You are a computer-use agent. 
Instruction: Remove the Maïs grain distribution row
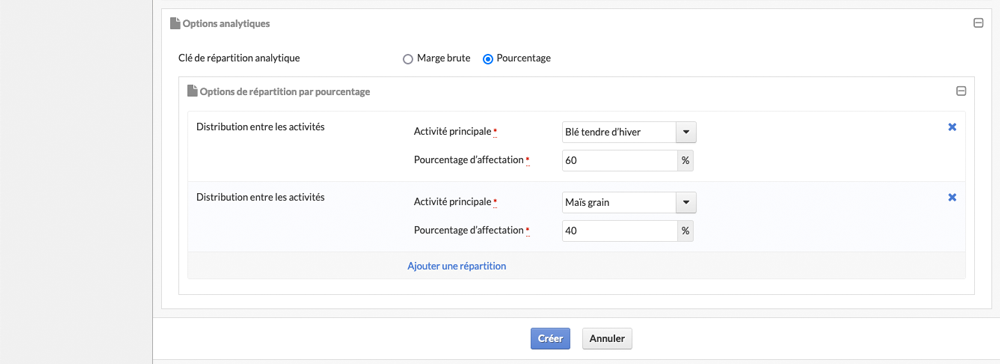pos(952,198)
